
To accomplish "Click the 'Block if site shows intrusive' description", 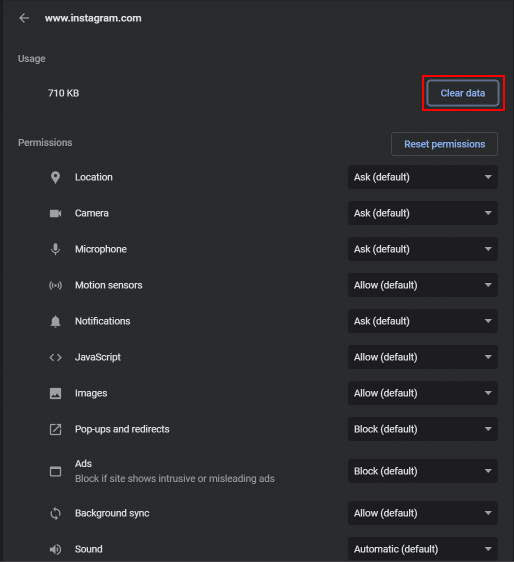I will pos(175,478).
